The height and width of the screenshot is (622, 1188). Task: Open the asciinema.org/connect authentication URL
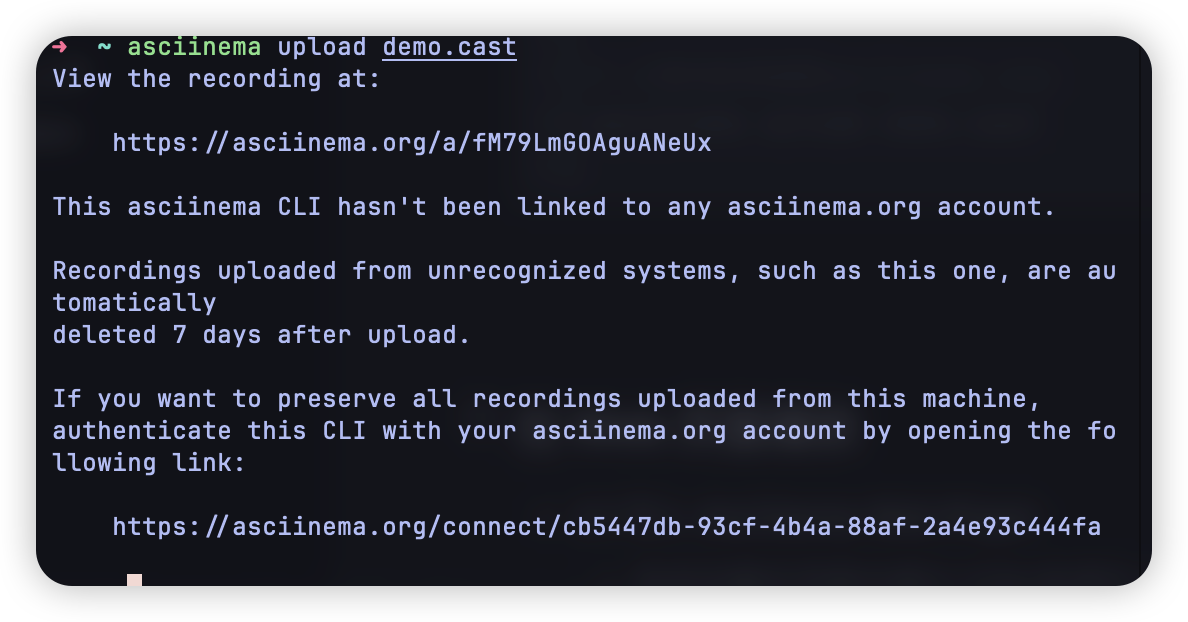606,526
